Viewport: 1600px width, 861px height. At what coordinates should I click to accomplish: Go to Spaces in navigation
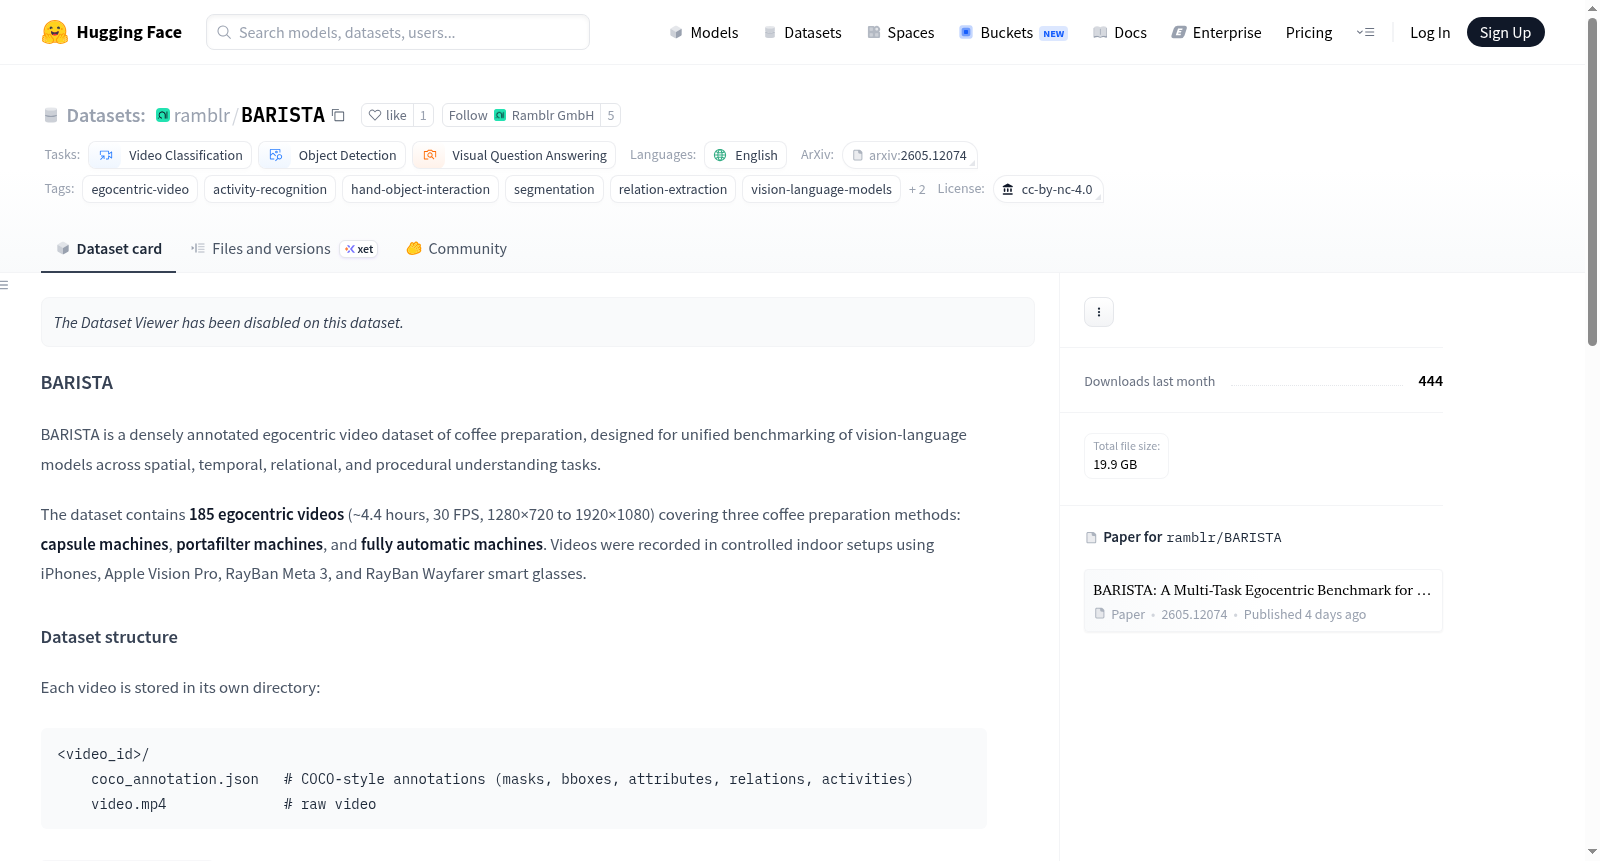[900, 32]
